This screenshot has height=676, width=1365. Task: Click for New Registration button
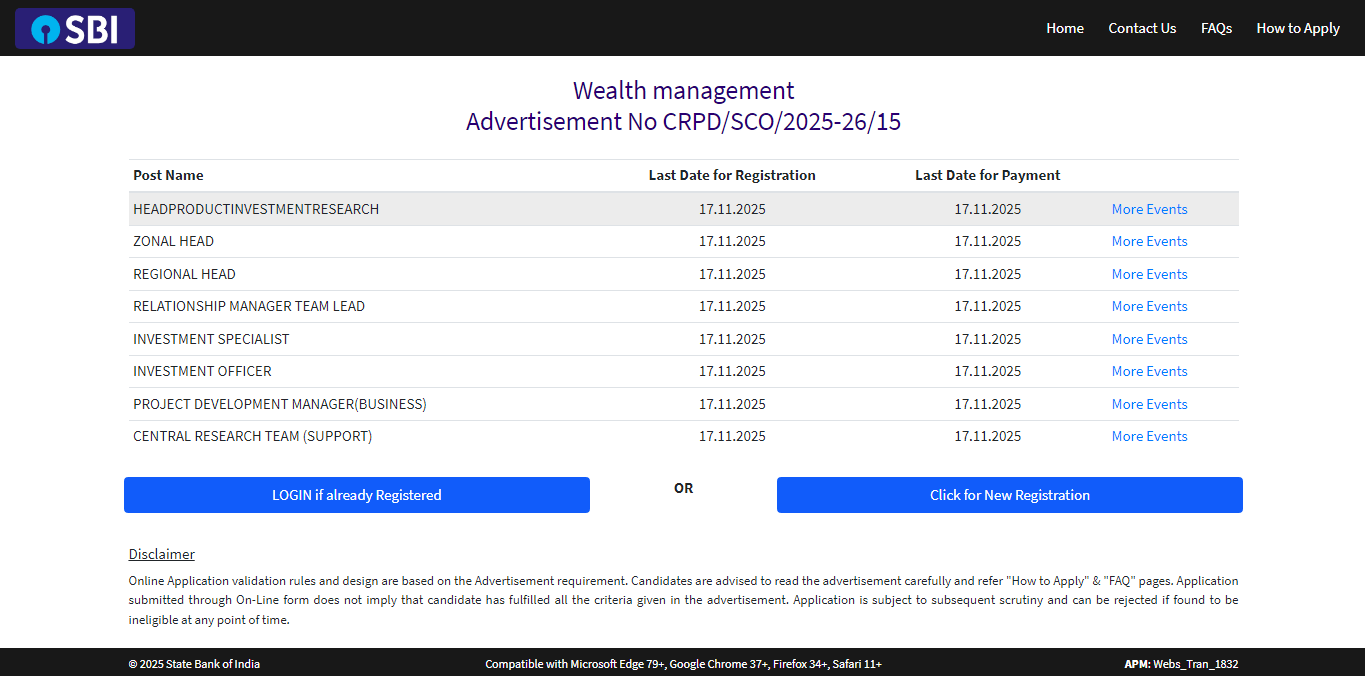(1009, 495)
